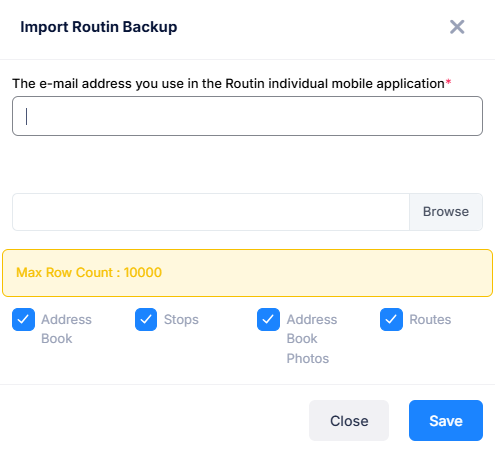Focus the Routin e-mail address input field
This screenshot has width=495, height=450.
coord(247,116)
